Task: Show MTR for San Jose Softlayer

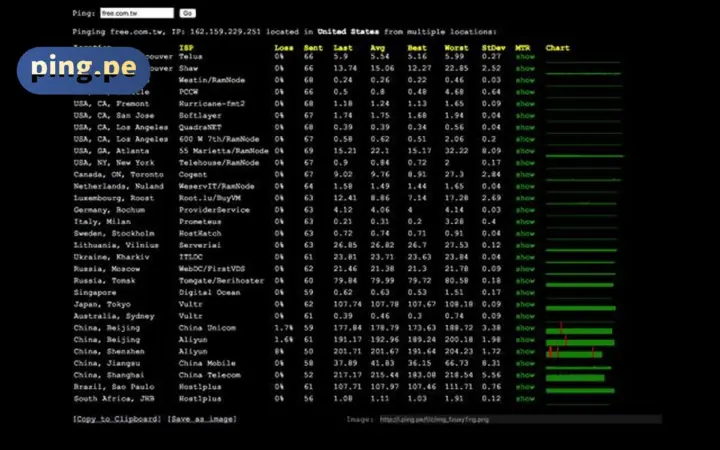Action: point(525,116)
